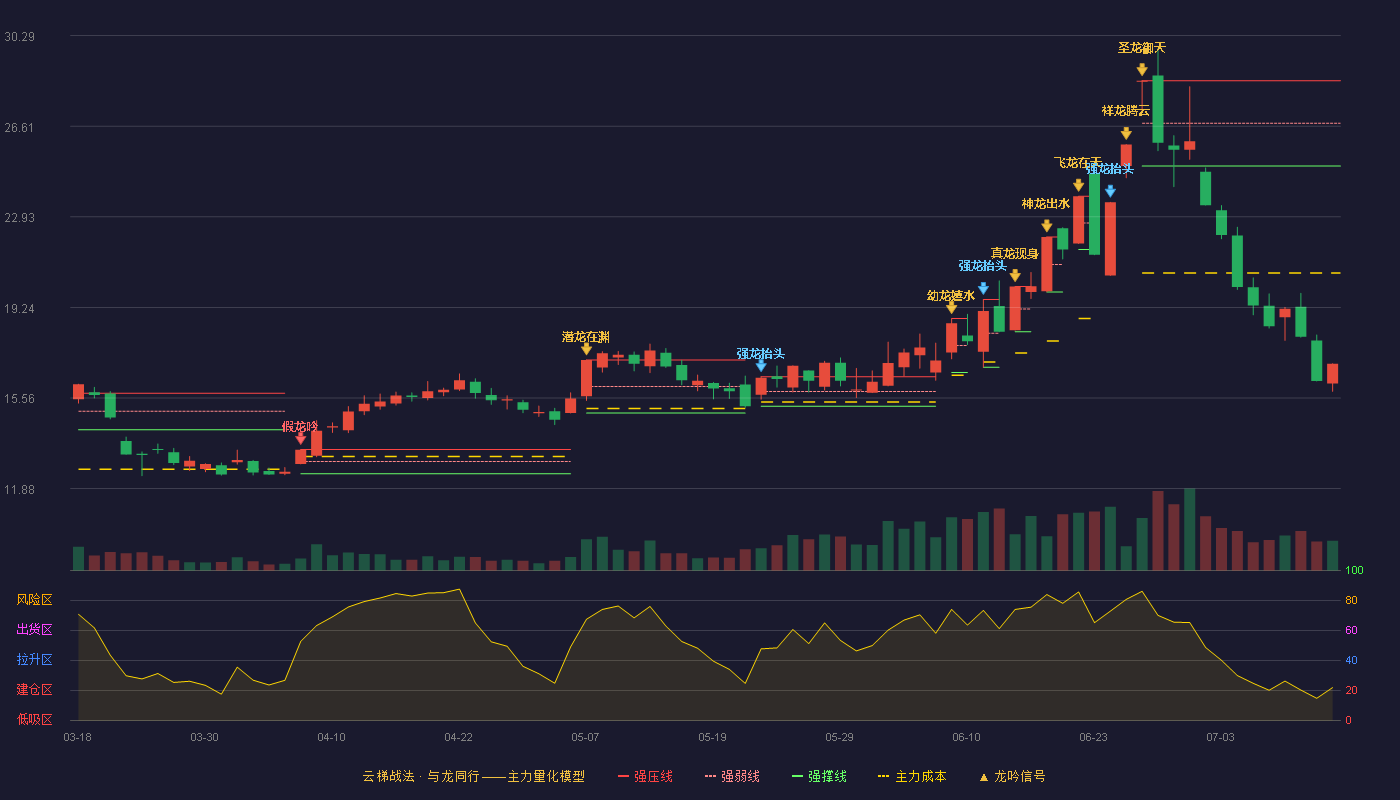Click the 05-07 date axis label

585,737
